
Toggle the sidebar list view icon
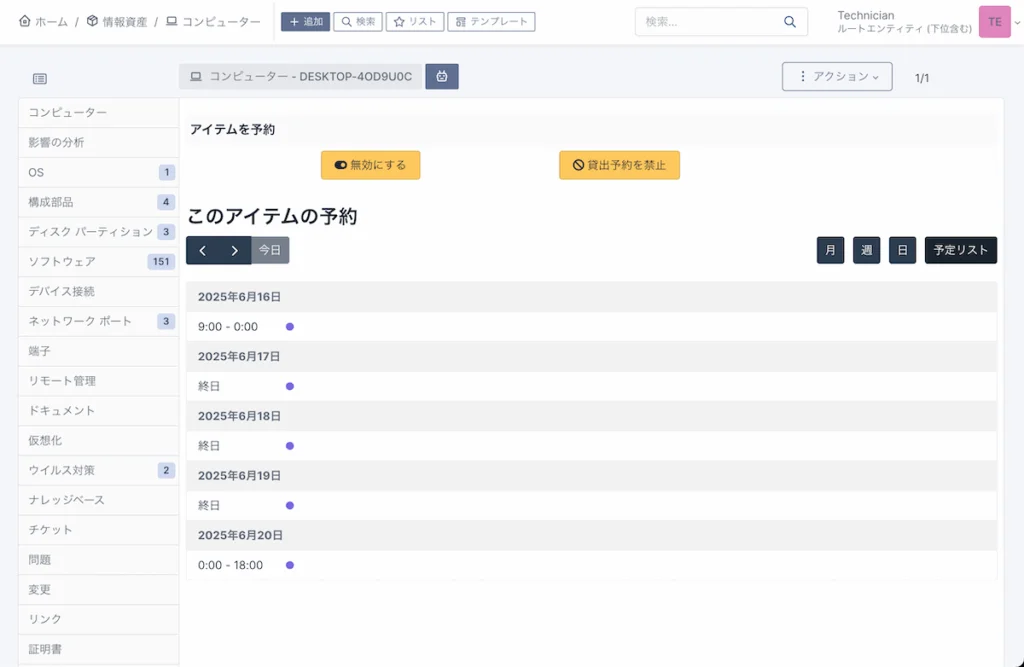click(x=40, y=78)
